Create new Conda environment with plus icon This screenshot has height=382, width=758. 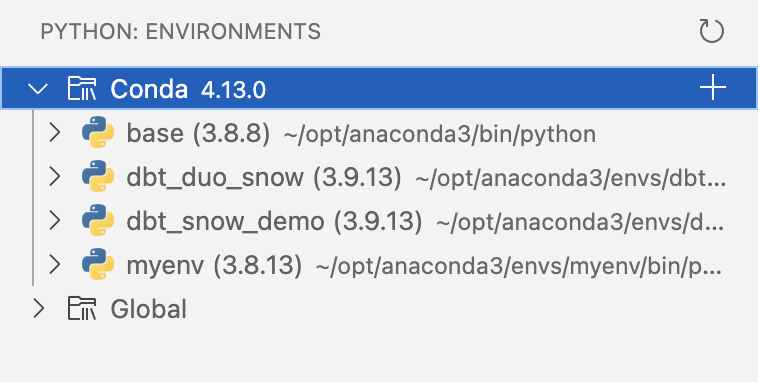[x=713, y=88]
